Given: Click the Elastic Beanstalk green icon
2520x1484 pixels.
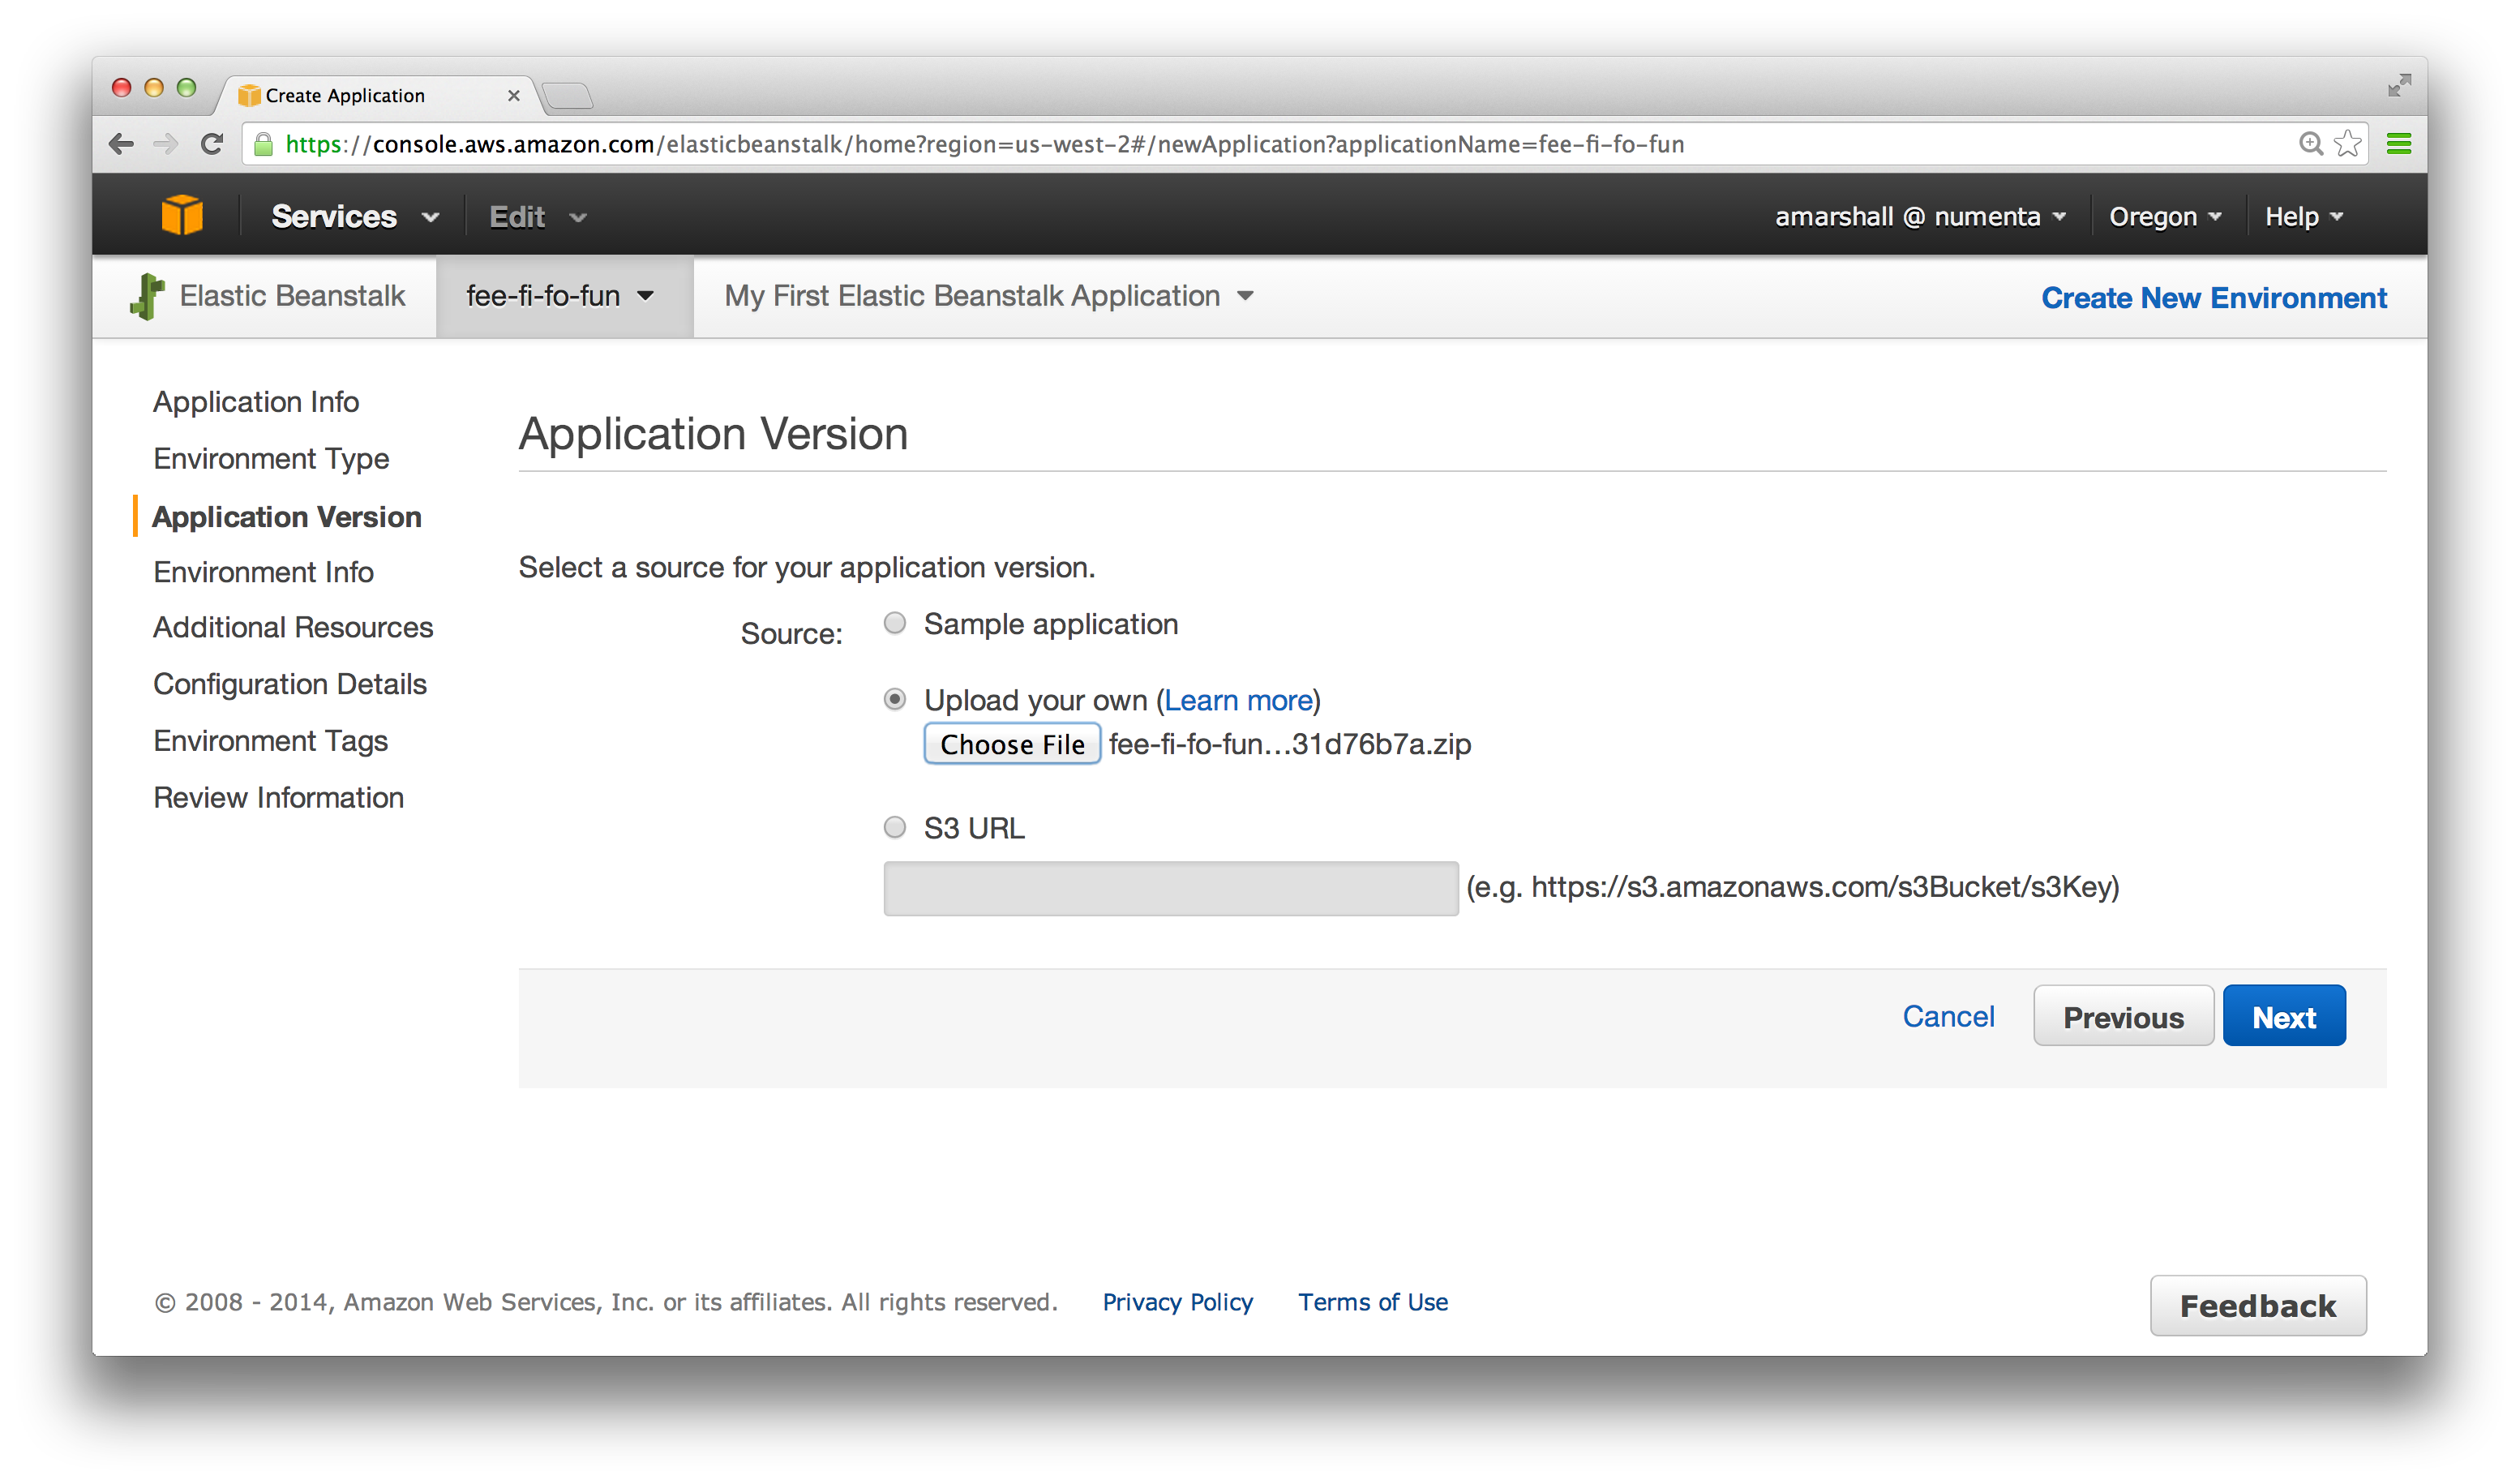Looking at the screenshot, I should coord(148,296).
